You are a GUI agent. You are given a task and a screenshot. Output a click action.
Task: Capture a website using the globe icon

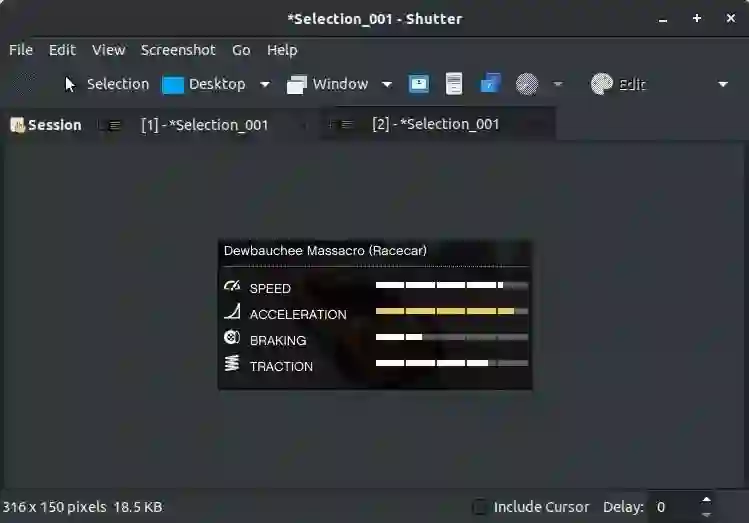[527, 84]
